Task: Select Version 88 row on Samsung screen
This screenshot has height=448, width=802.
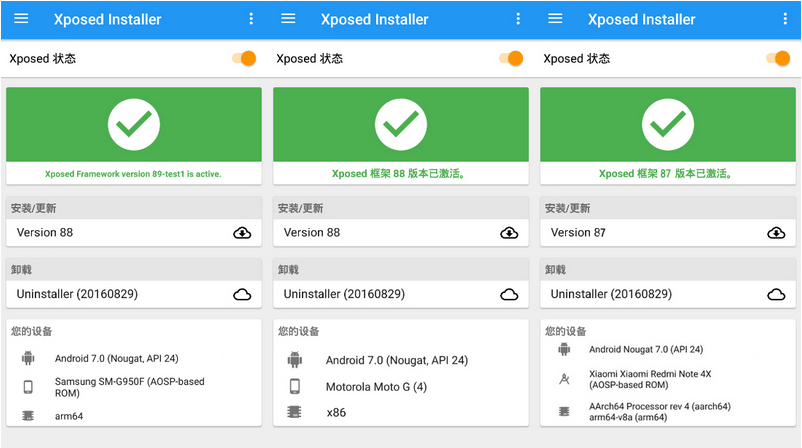Action: click(134, 233)
